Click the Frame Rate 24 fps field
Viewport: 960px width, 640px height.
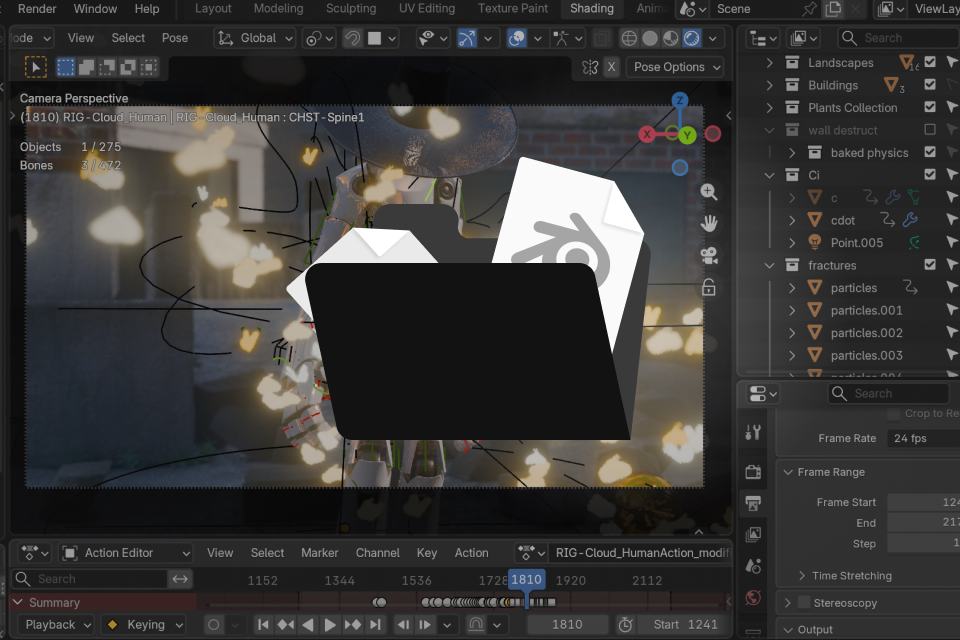tap(923, 439)
